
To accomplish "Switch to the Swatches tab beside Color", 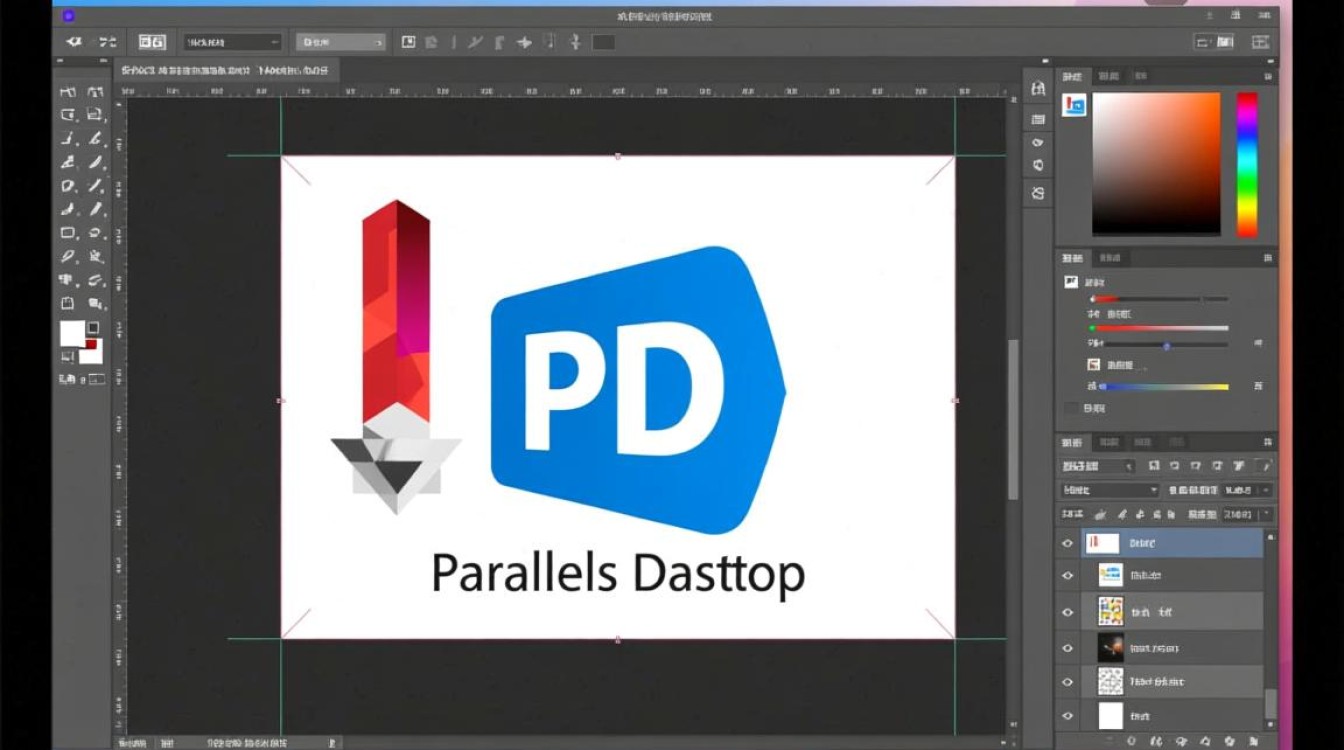I will pyautogui.click(x=1108, y=75).
